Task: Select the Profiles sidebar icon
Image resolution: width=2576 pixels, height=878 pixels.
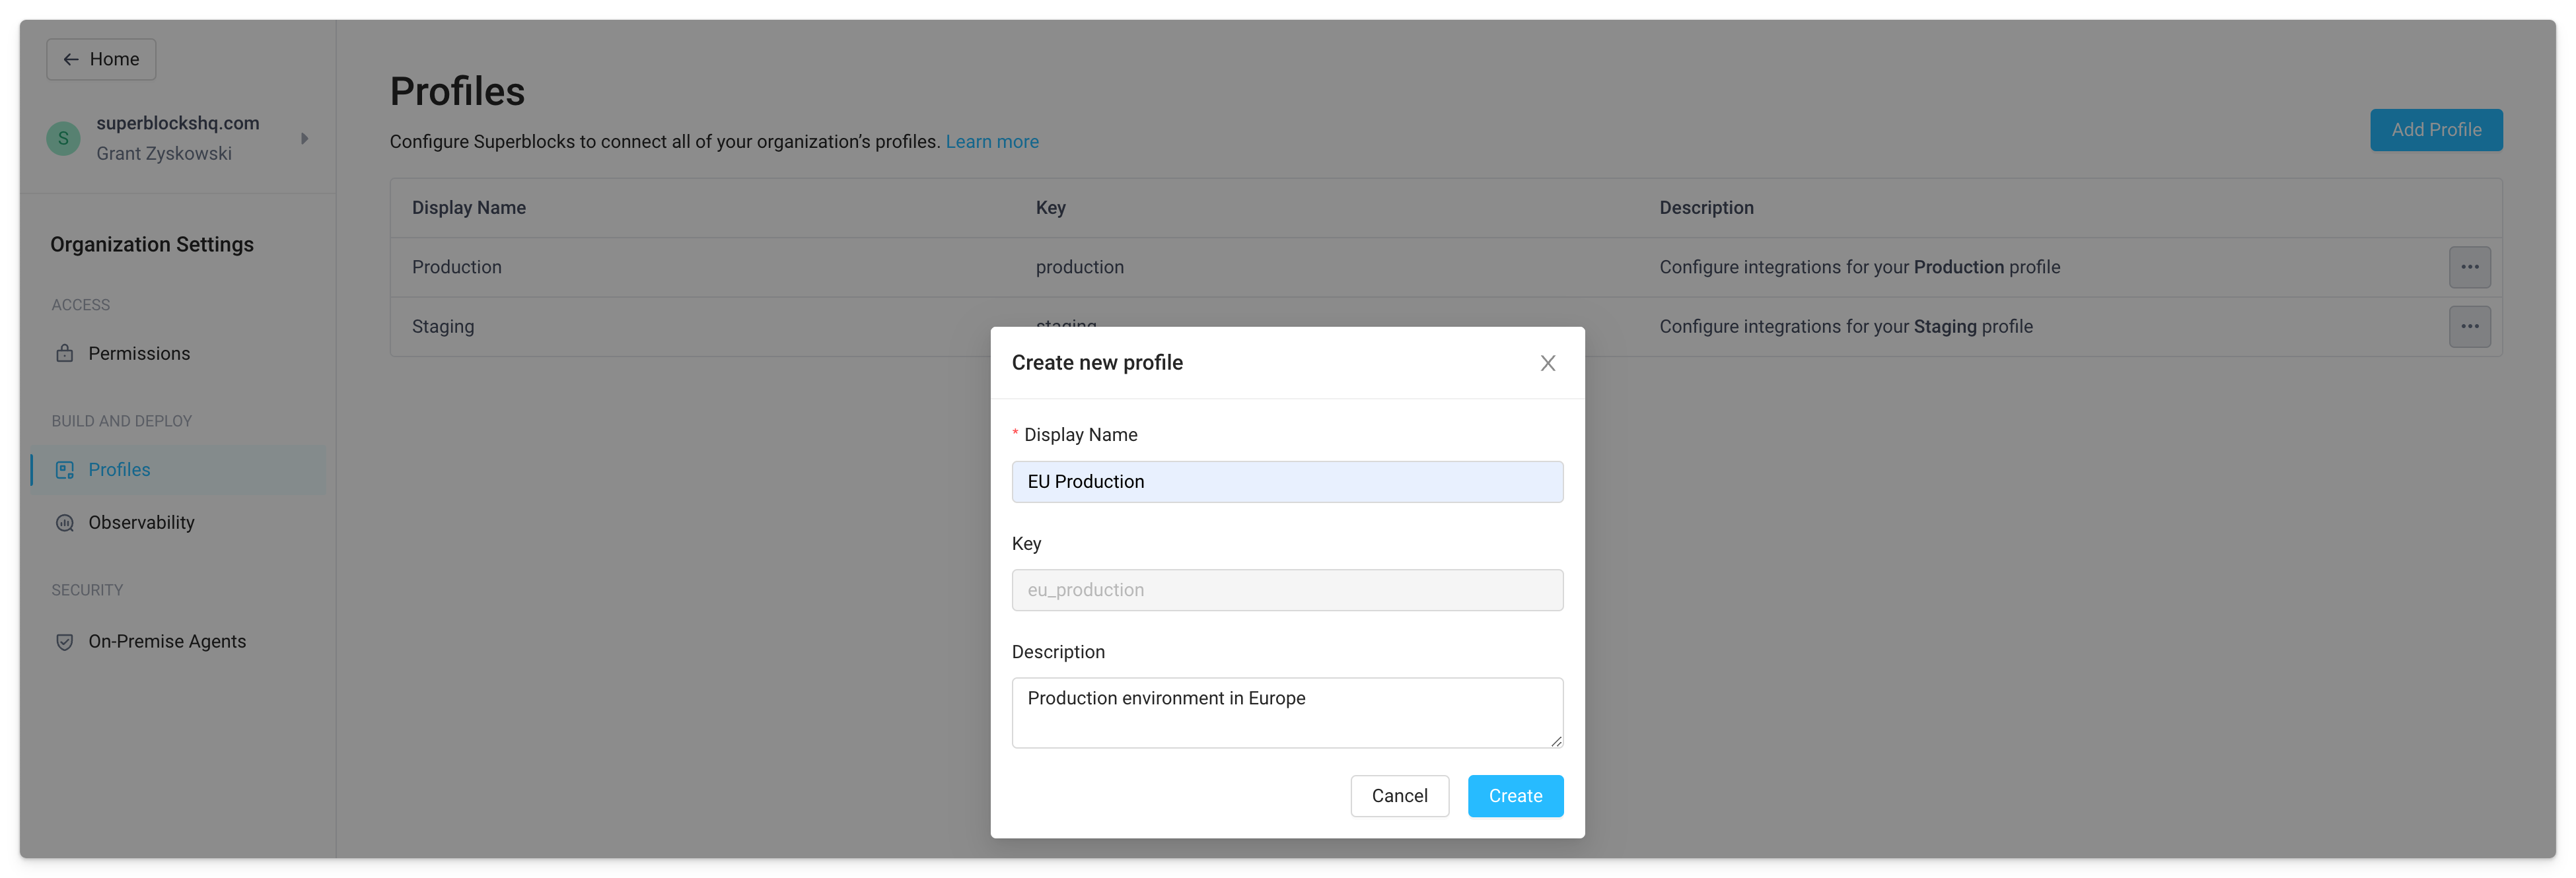Action: [x=64, y=469]
